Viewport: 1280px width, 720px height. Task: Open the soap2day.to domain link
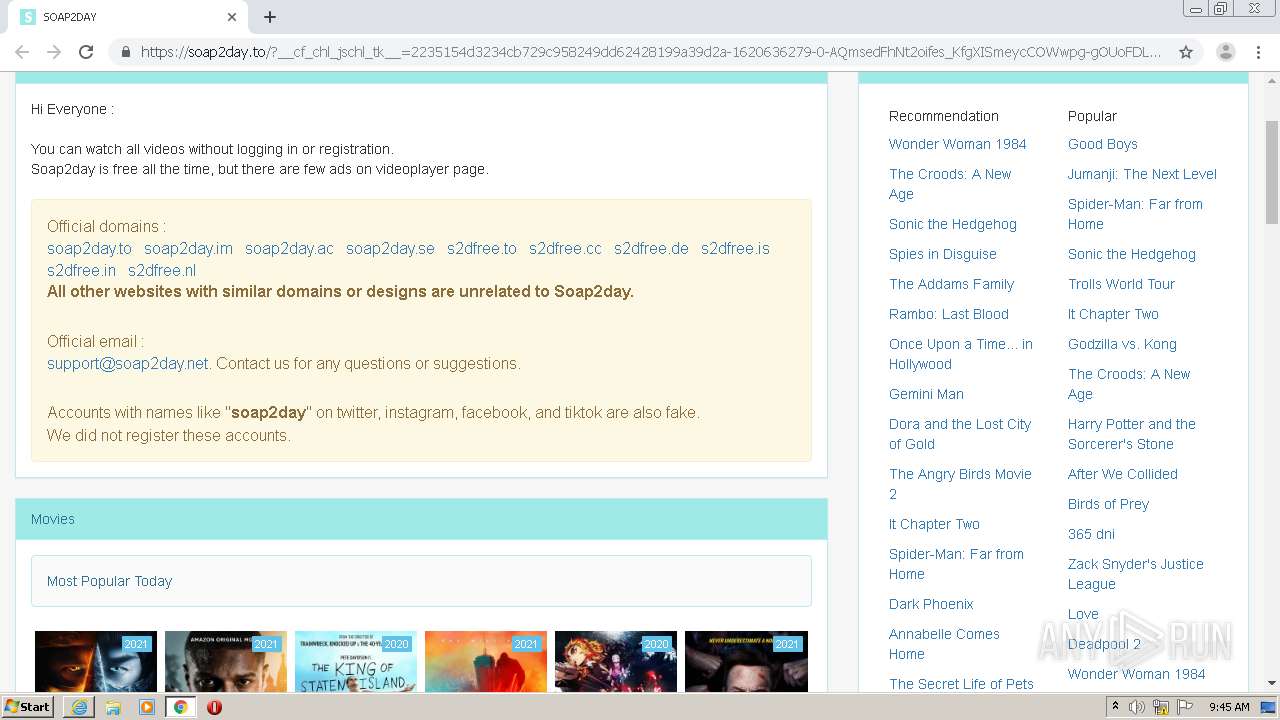click(x=89, y=248)
